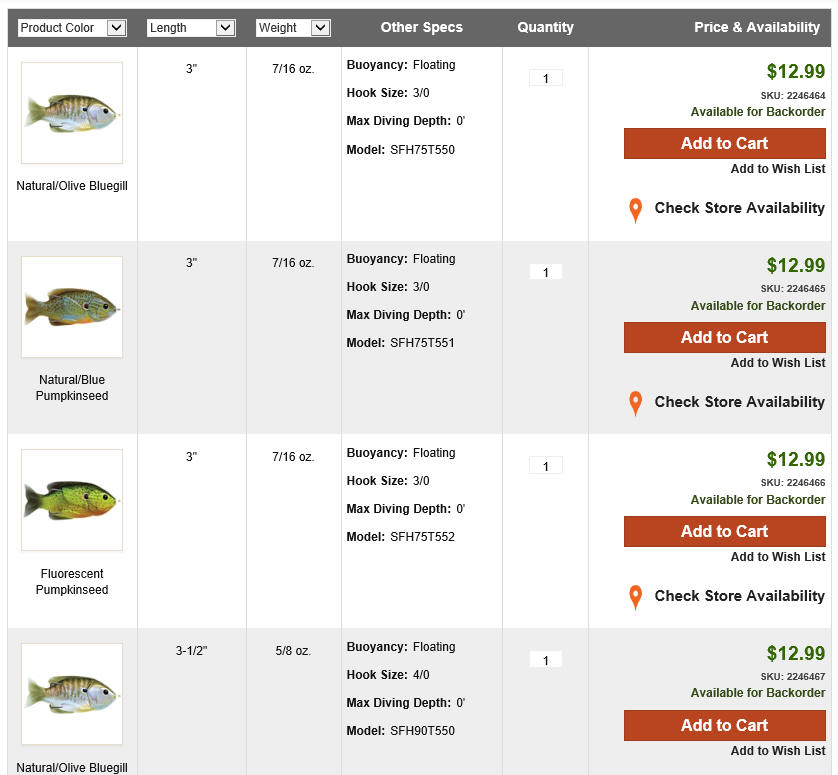
Task: Expand the Length filter dropdown
Action: pos(191,28)
